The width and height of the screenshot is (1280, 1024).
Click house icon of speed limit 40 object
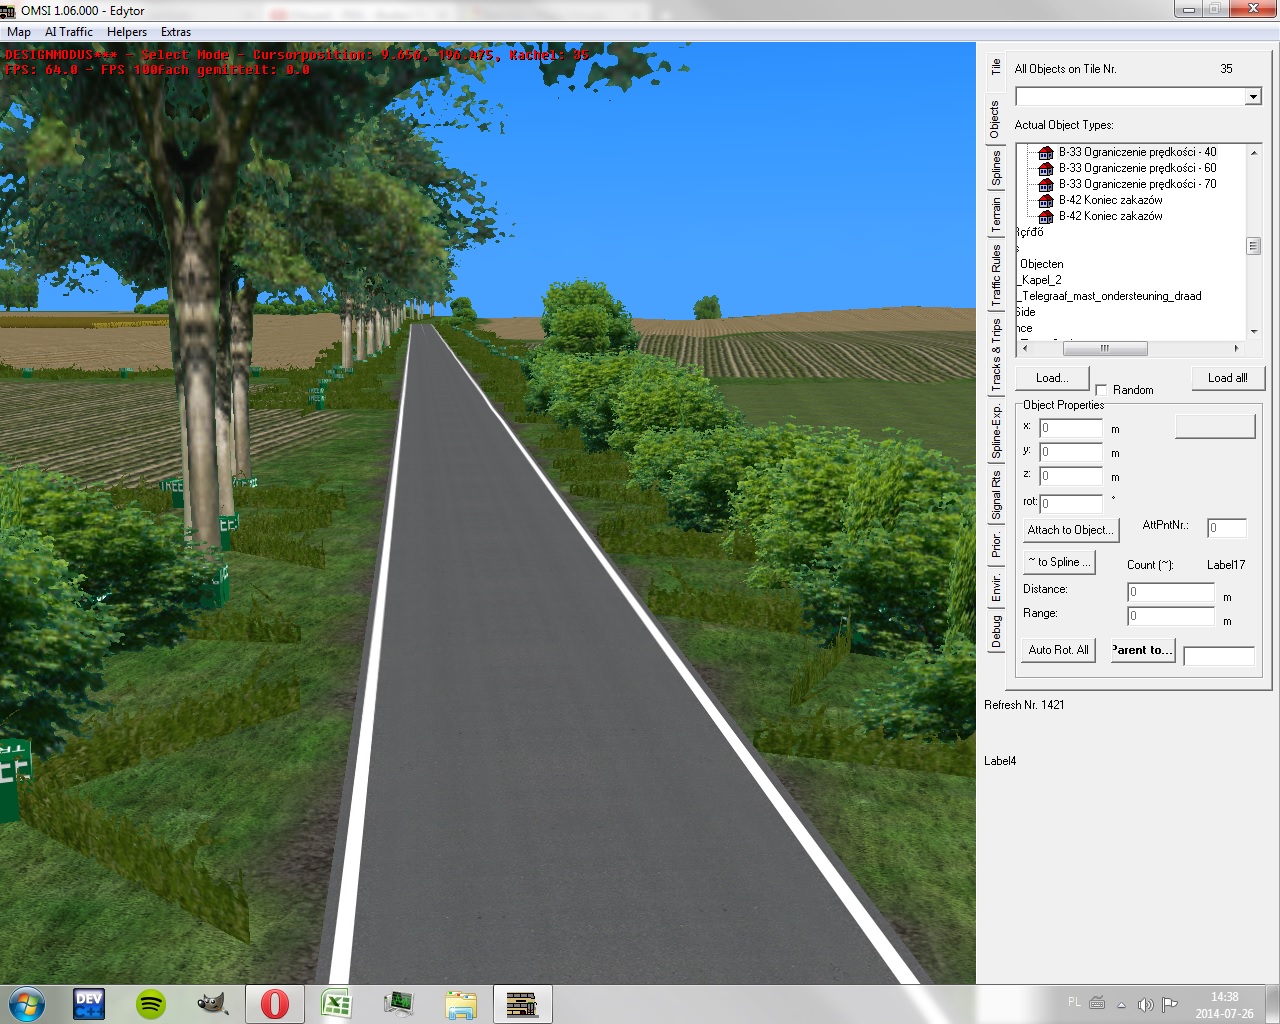pyautogui.click(x=1046, y=152)
